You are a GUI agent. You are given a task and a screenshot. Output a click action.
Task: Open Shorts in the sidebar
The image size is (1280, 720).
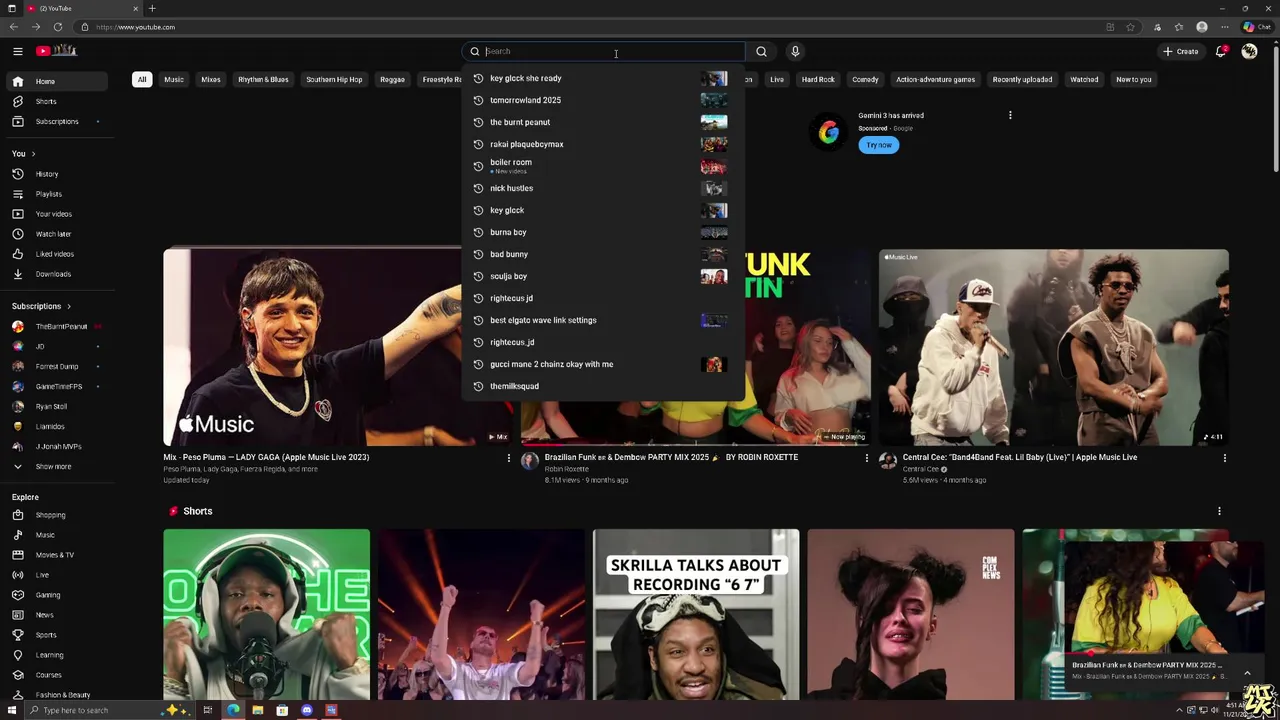click(x=58, y=101)
